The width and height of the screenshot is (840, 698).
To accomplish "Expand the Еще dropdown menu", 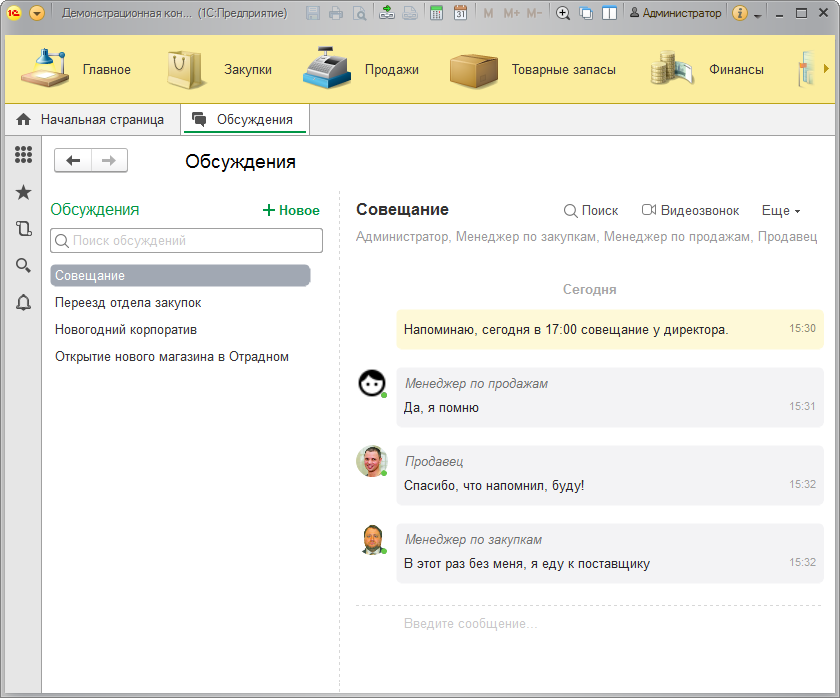I will pos(781,210).
